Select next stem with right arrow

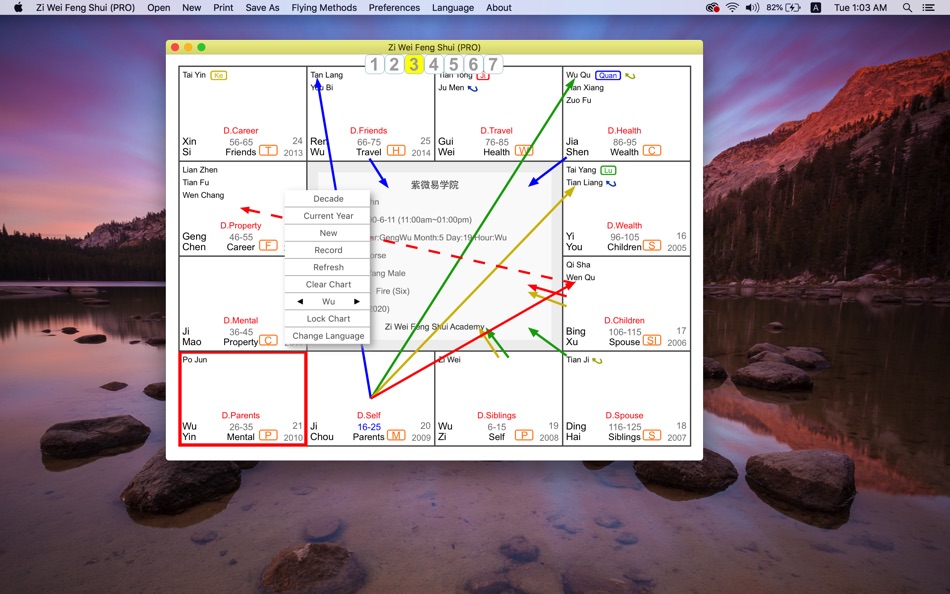click(x=357, y=301)
